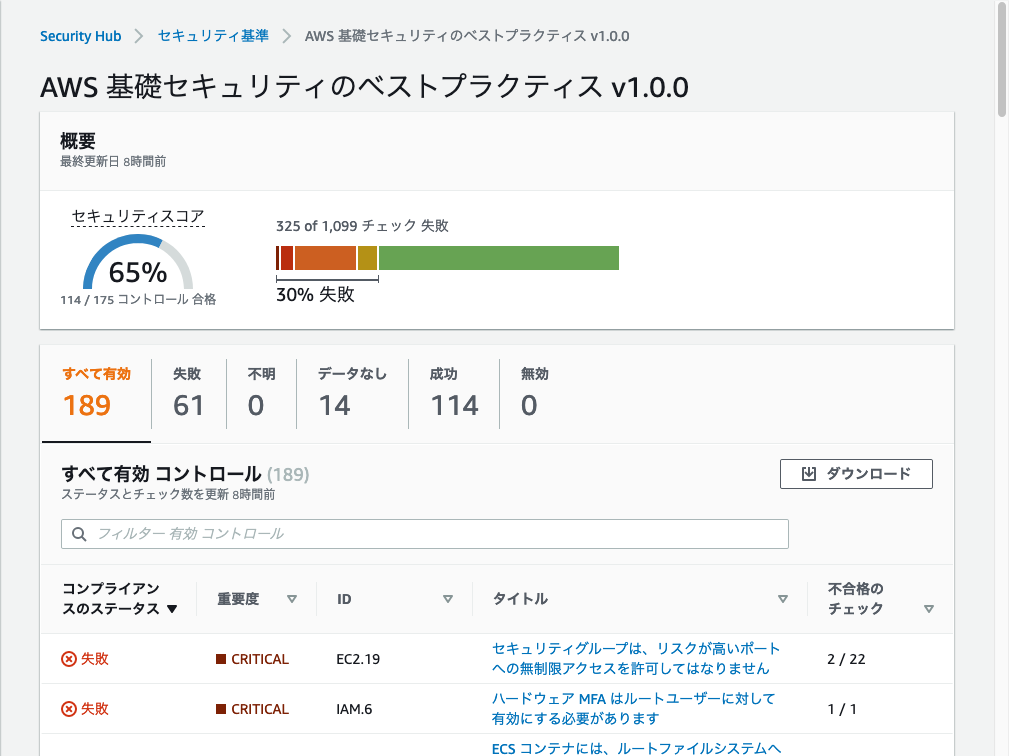Click the search magnifier icon in filter box

78,534
